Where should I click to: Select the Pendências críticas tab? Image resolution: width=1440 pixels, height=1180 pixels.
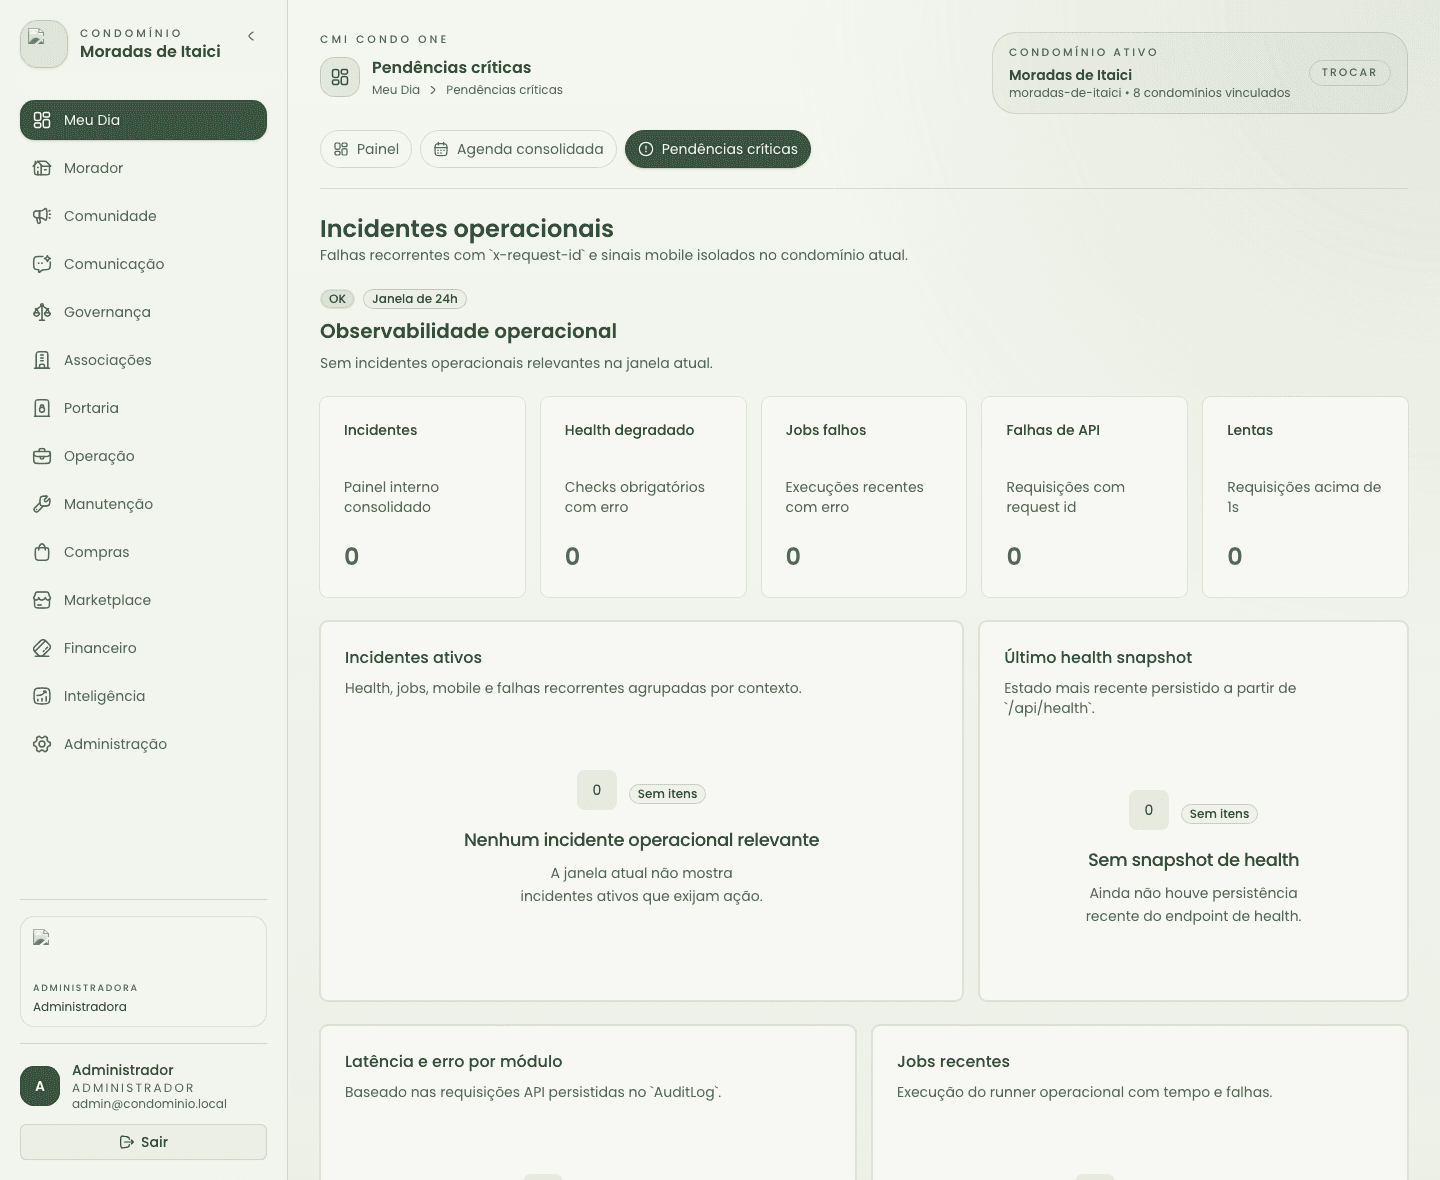click(718, 149)
